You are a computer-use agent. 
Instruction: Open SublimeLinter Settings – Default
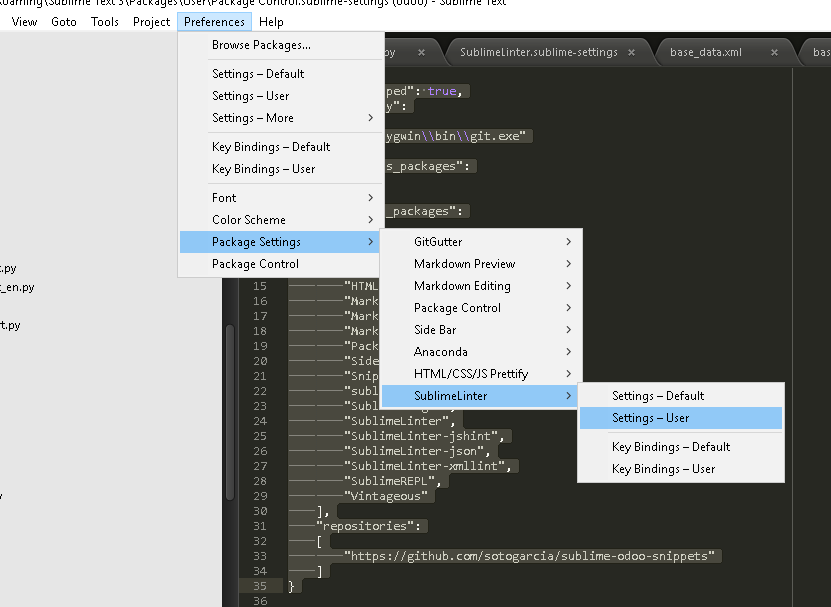680,396
